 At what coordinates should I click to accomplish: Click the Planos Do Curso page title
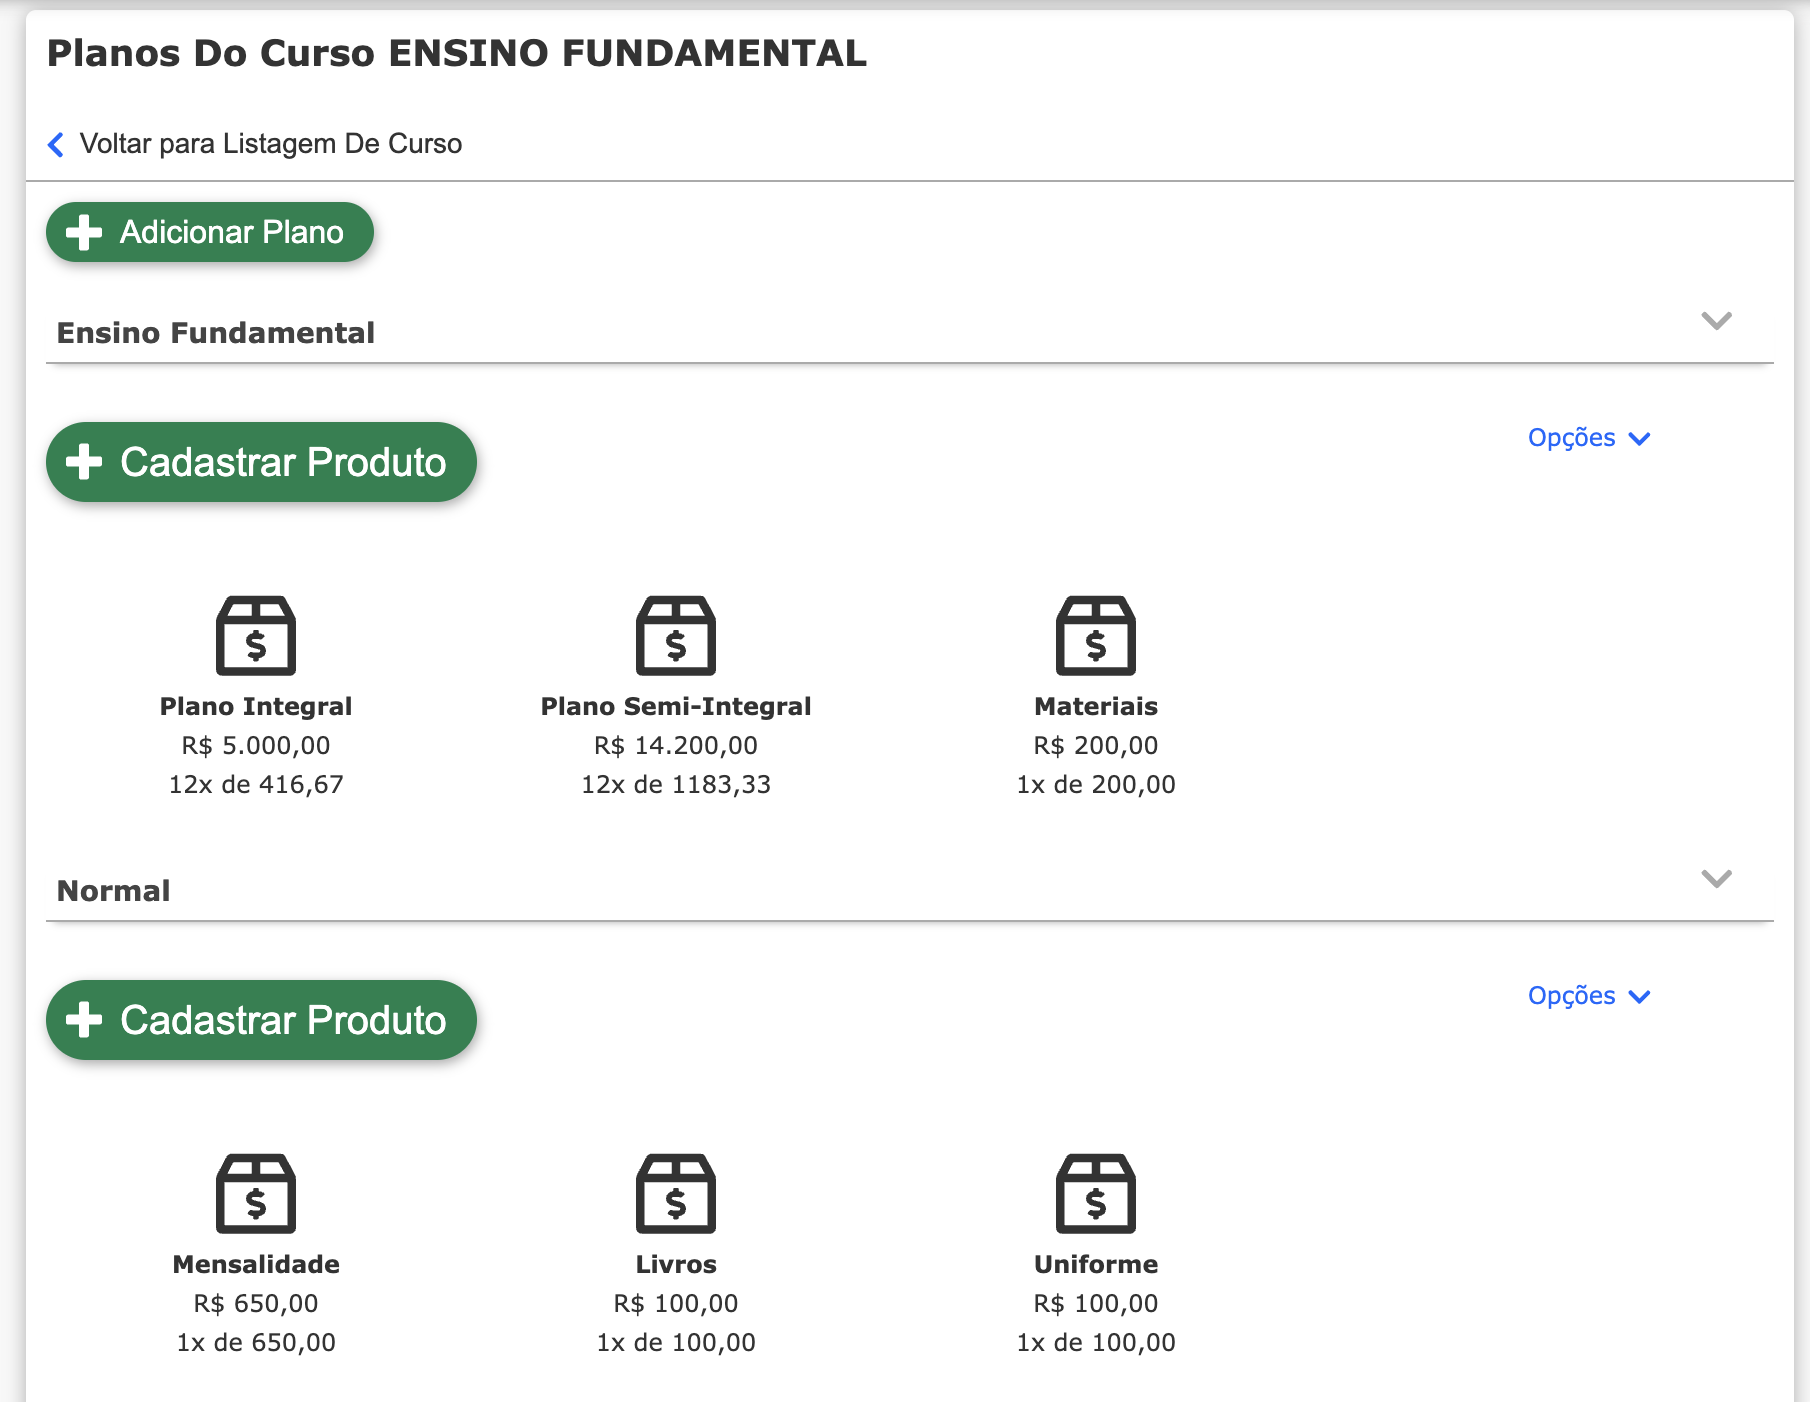point(457,54)
